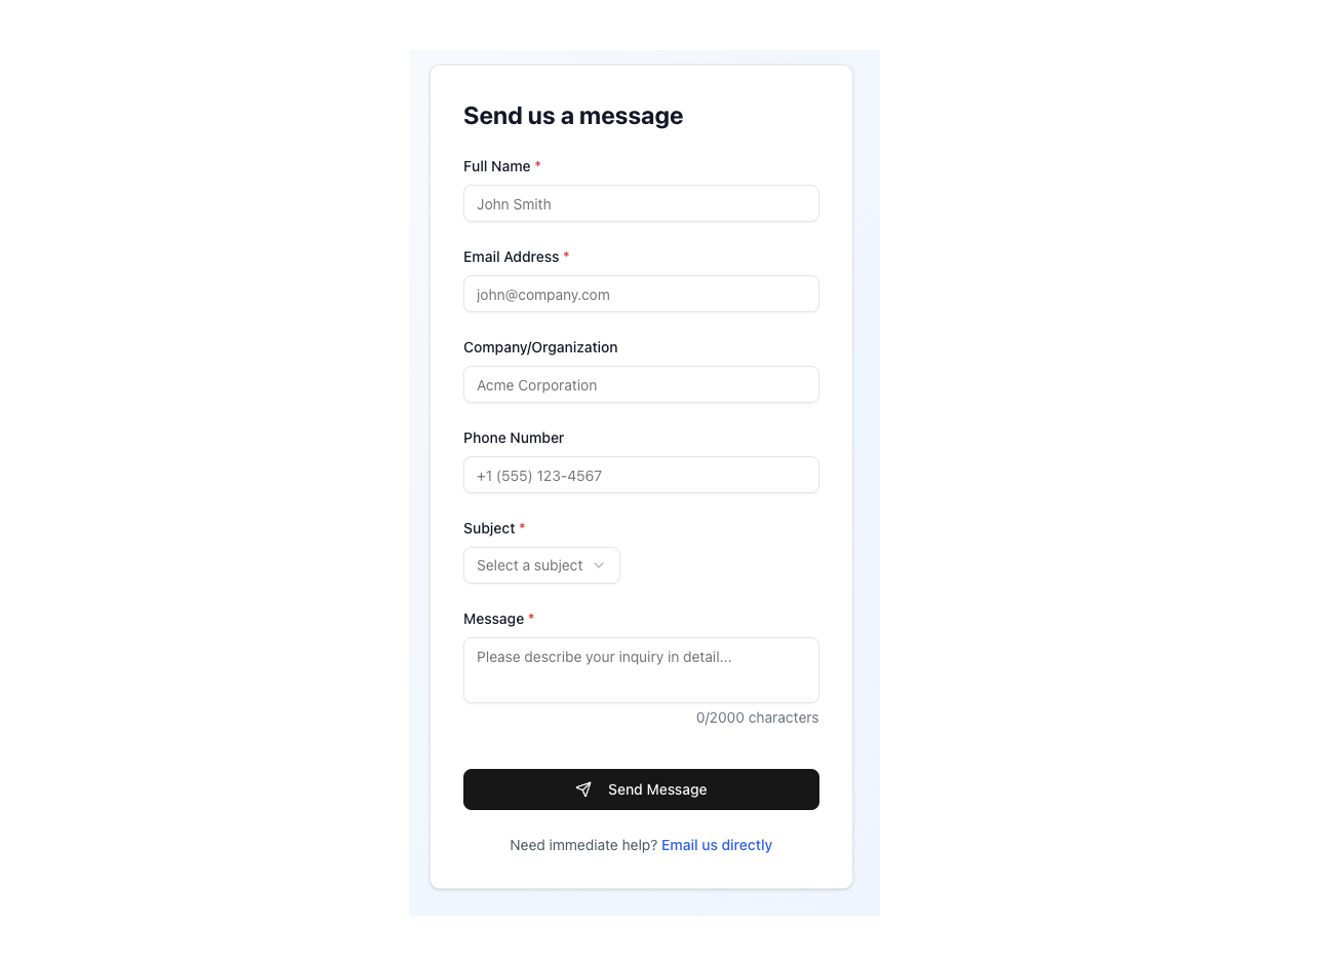Open the Email us directly link
Screen dimensions: 1338x970
coord(716,845)
